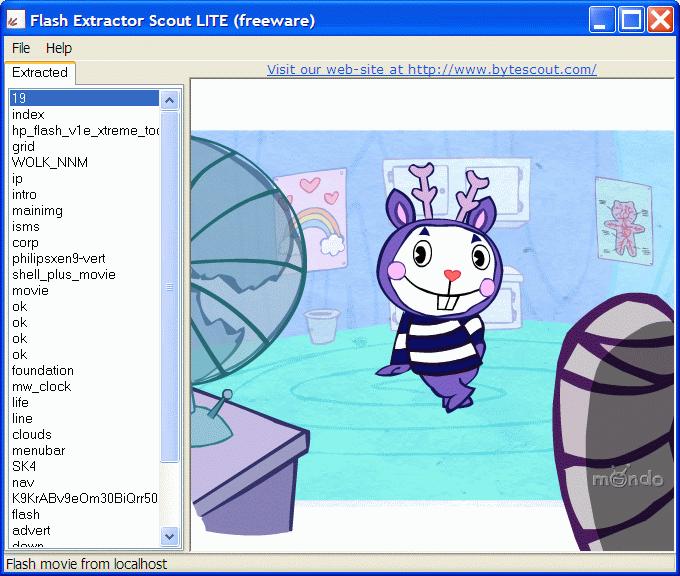Select the 'shell_plus_movie' list entry
Viewport: 680px width, 576px height.
[84, 275]
